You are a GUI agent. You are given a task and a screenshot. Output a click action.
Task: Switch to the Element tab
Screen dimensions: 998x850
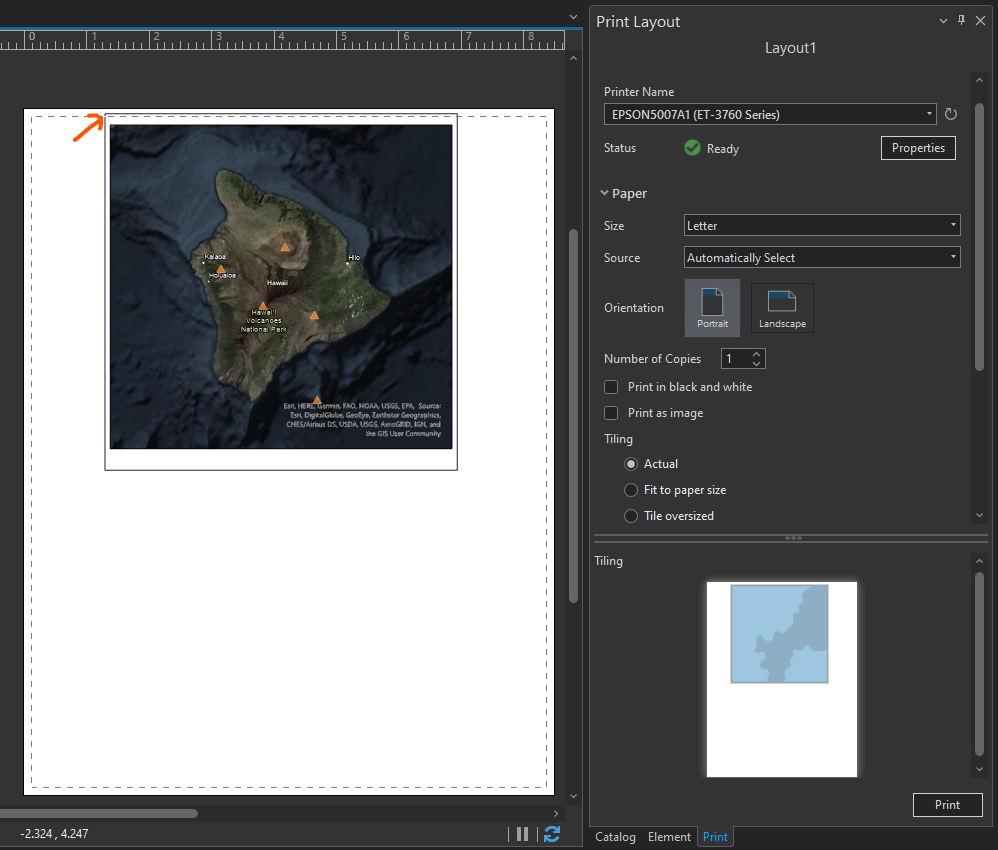coord(669,837)
